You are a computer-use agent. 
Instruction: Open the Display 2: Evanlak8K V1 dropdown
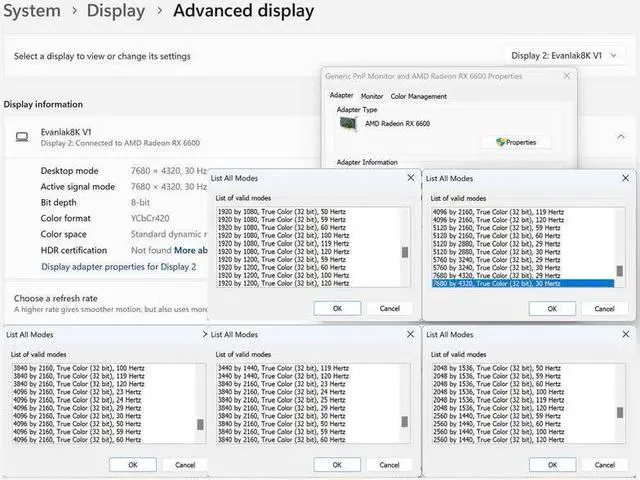(x=564, y=56)
